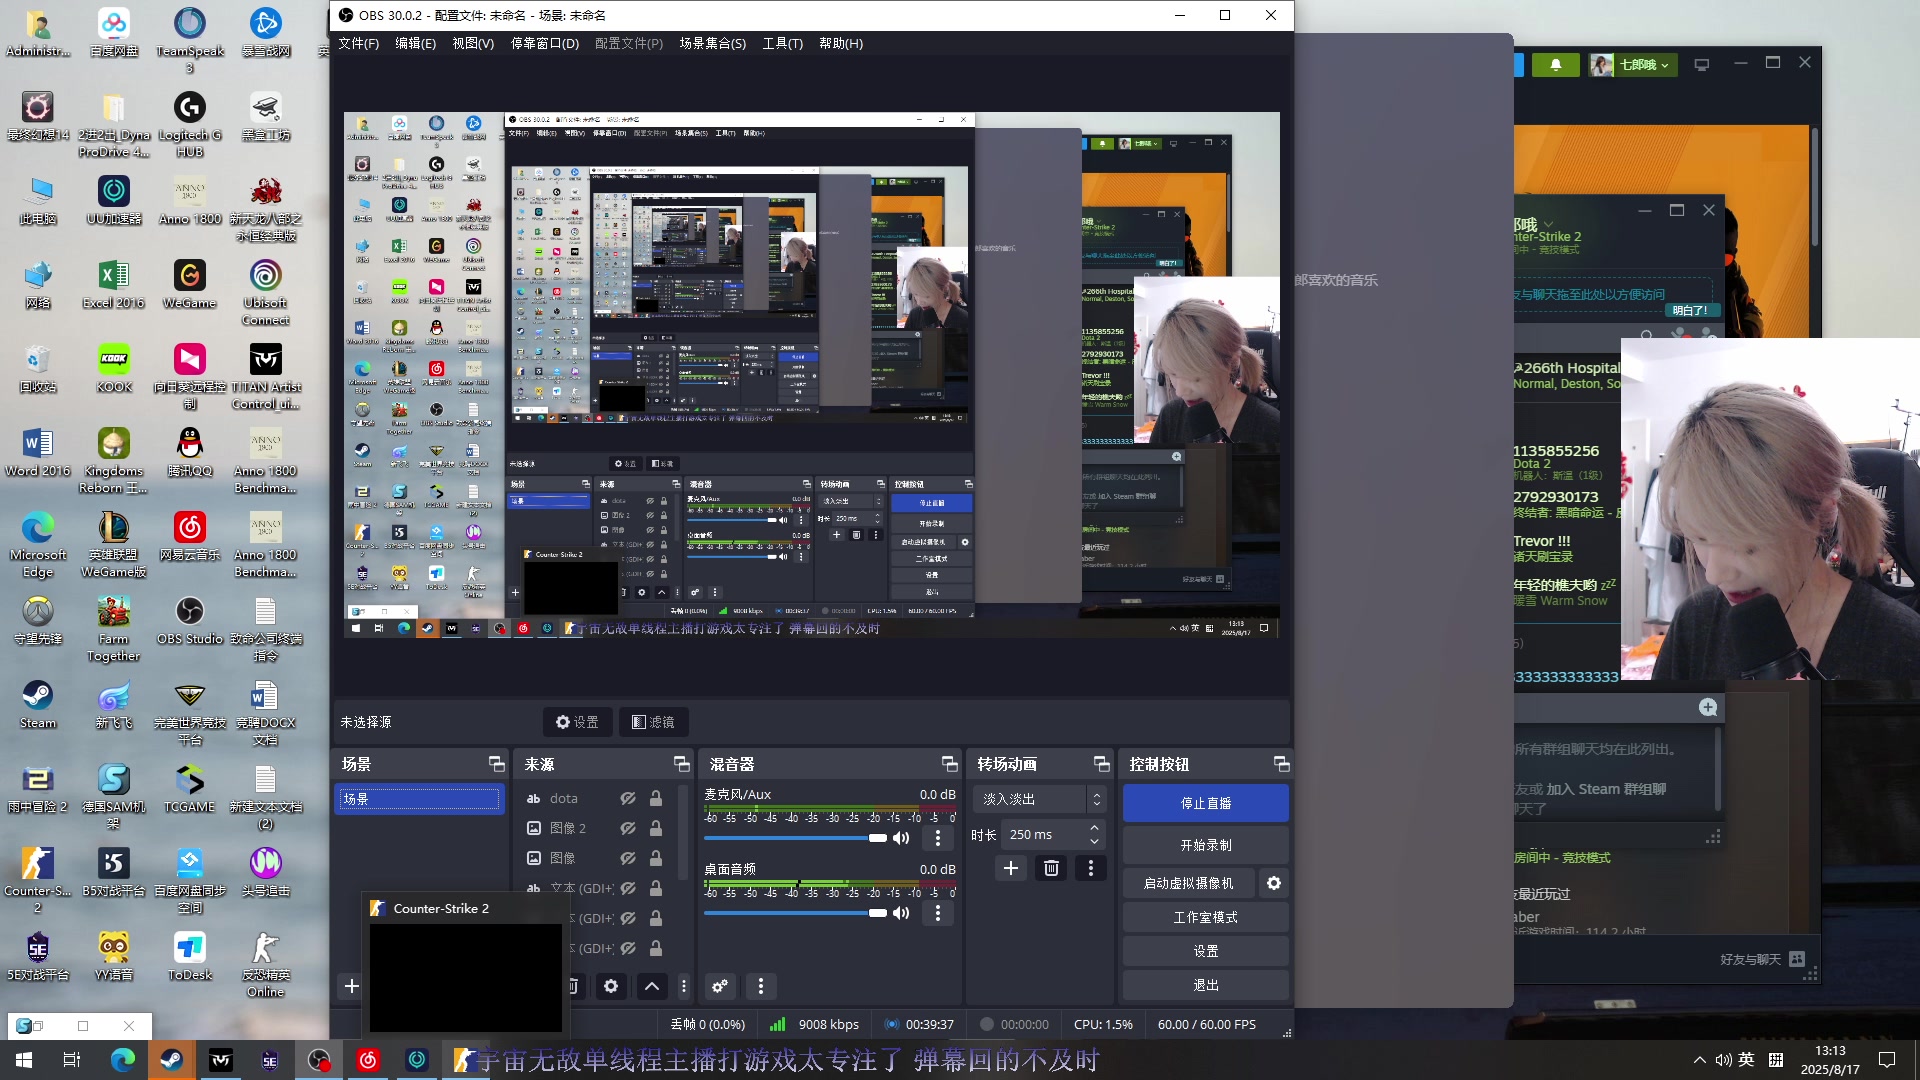Click add-friend plus icon in Steam chat
This screenshot has width=1920, height=1080.
1708,707
